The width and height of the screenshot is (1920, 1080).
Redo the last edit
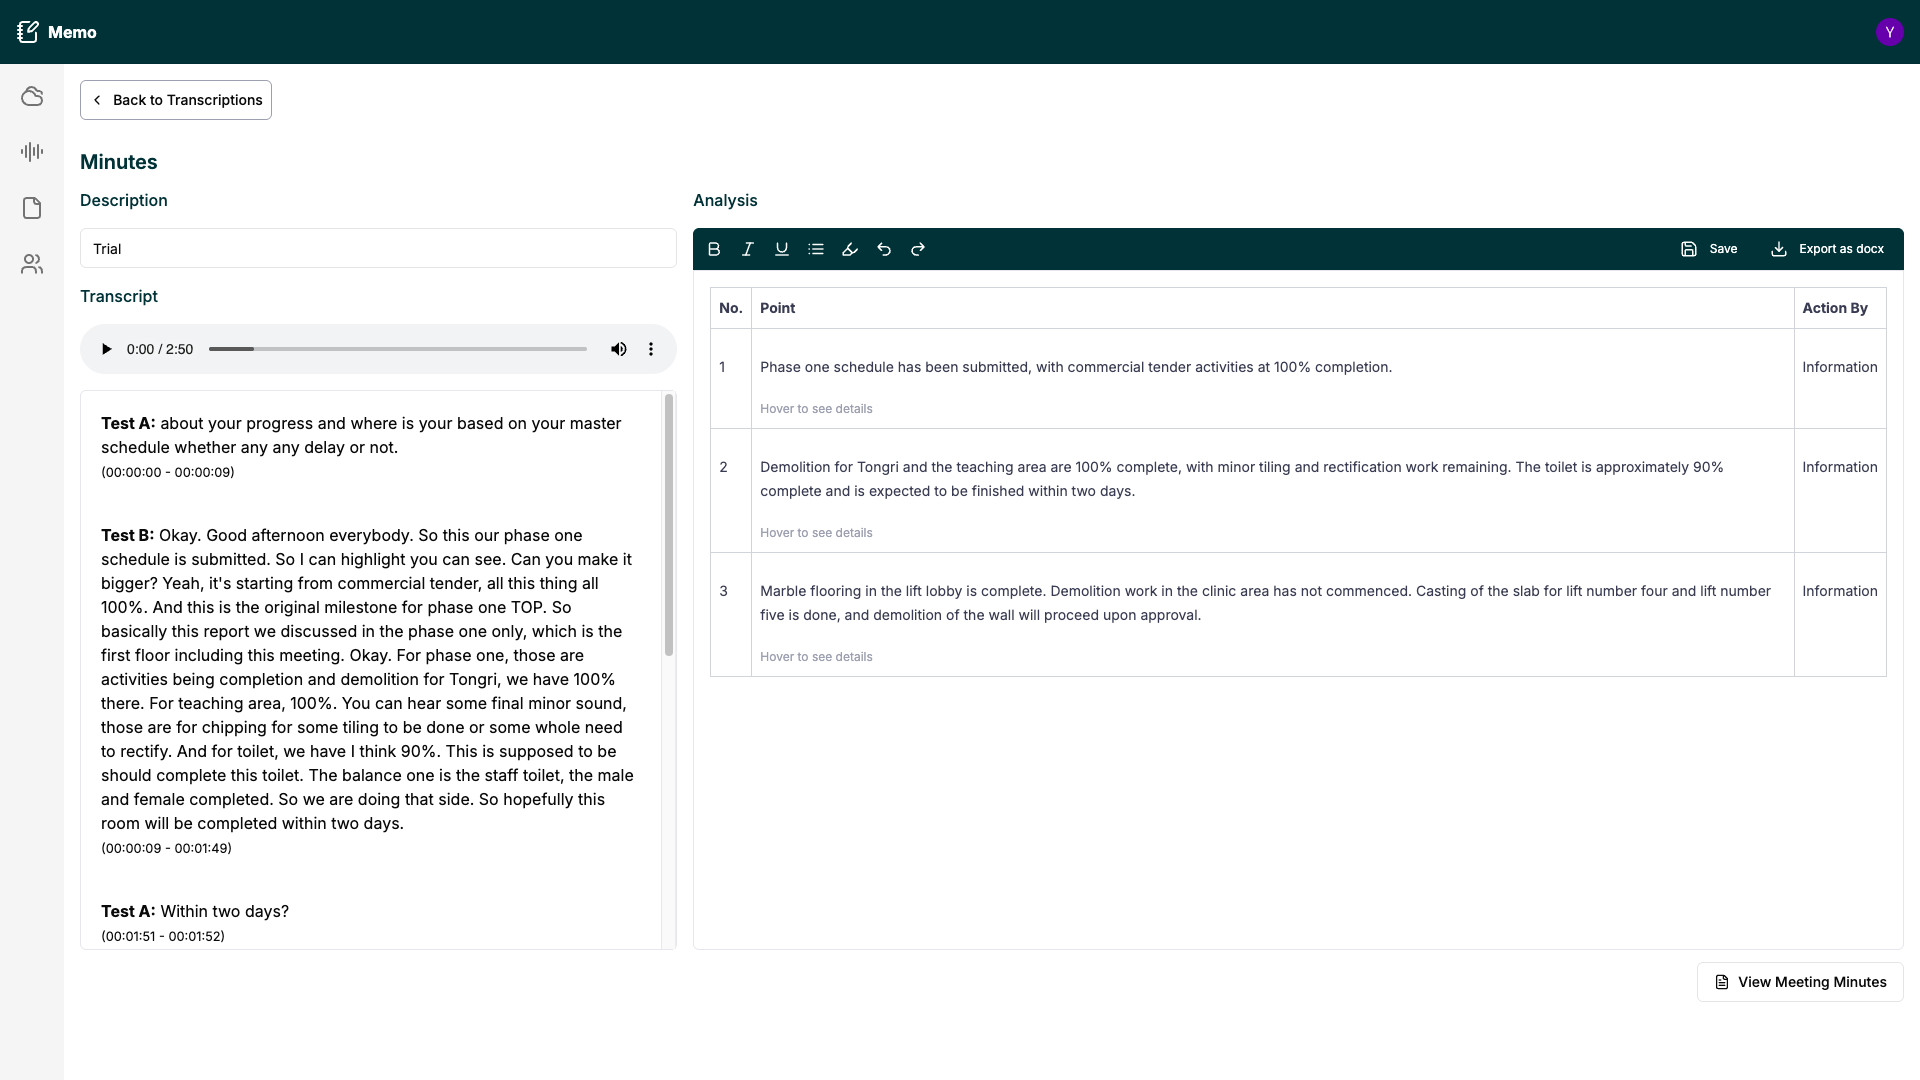coord(918,249)
